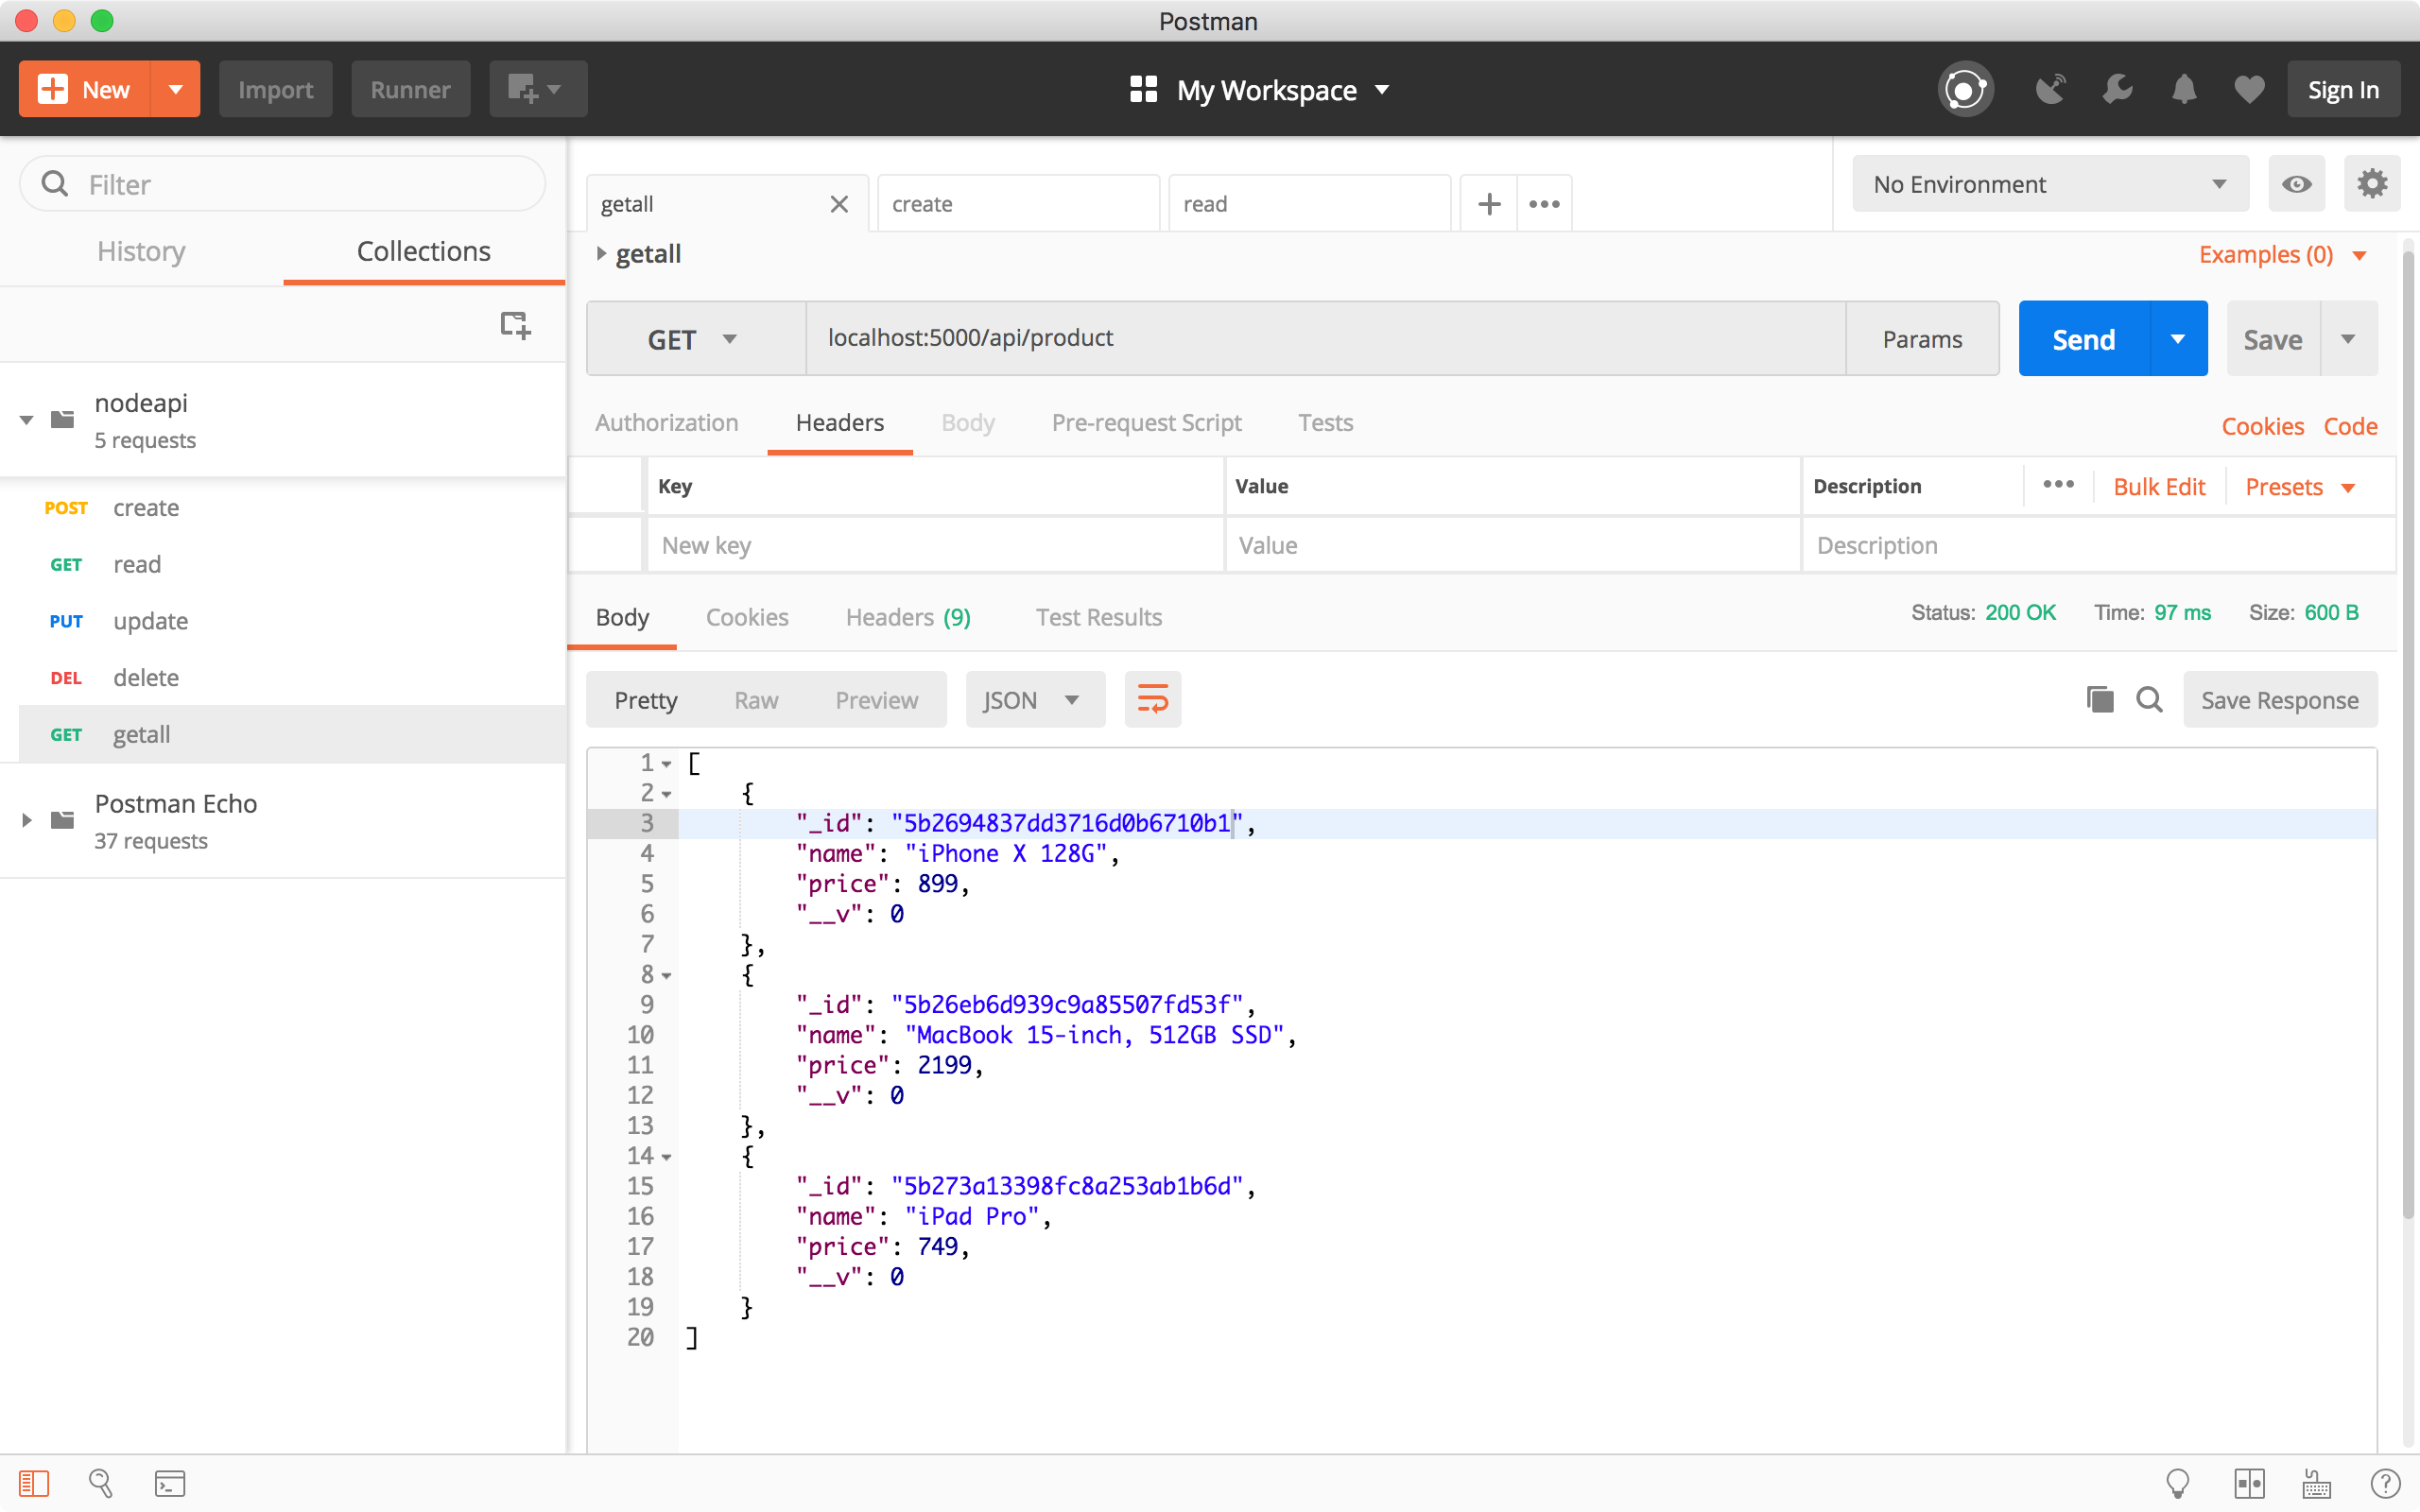Open Find and Replace icon in status bar
This screenshot has height=1512, width=2420.
(x=100, y=1484)
